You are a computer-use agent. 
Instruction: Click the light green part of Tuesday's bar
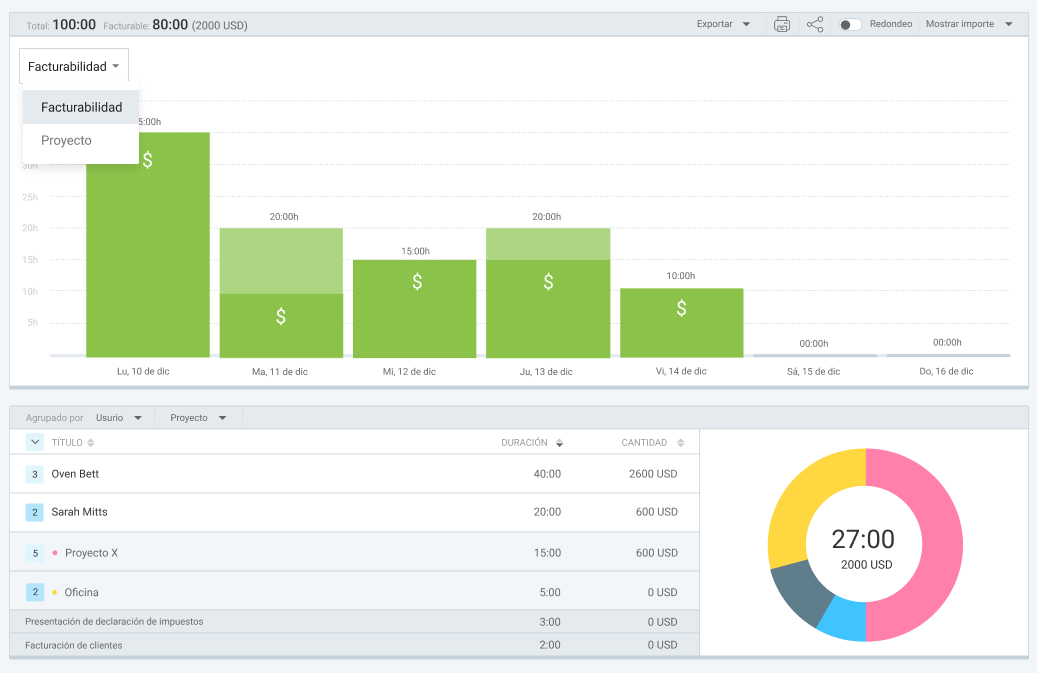tap(281, 261)
